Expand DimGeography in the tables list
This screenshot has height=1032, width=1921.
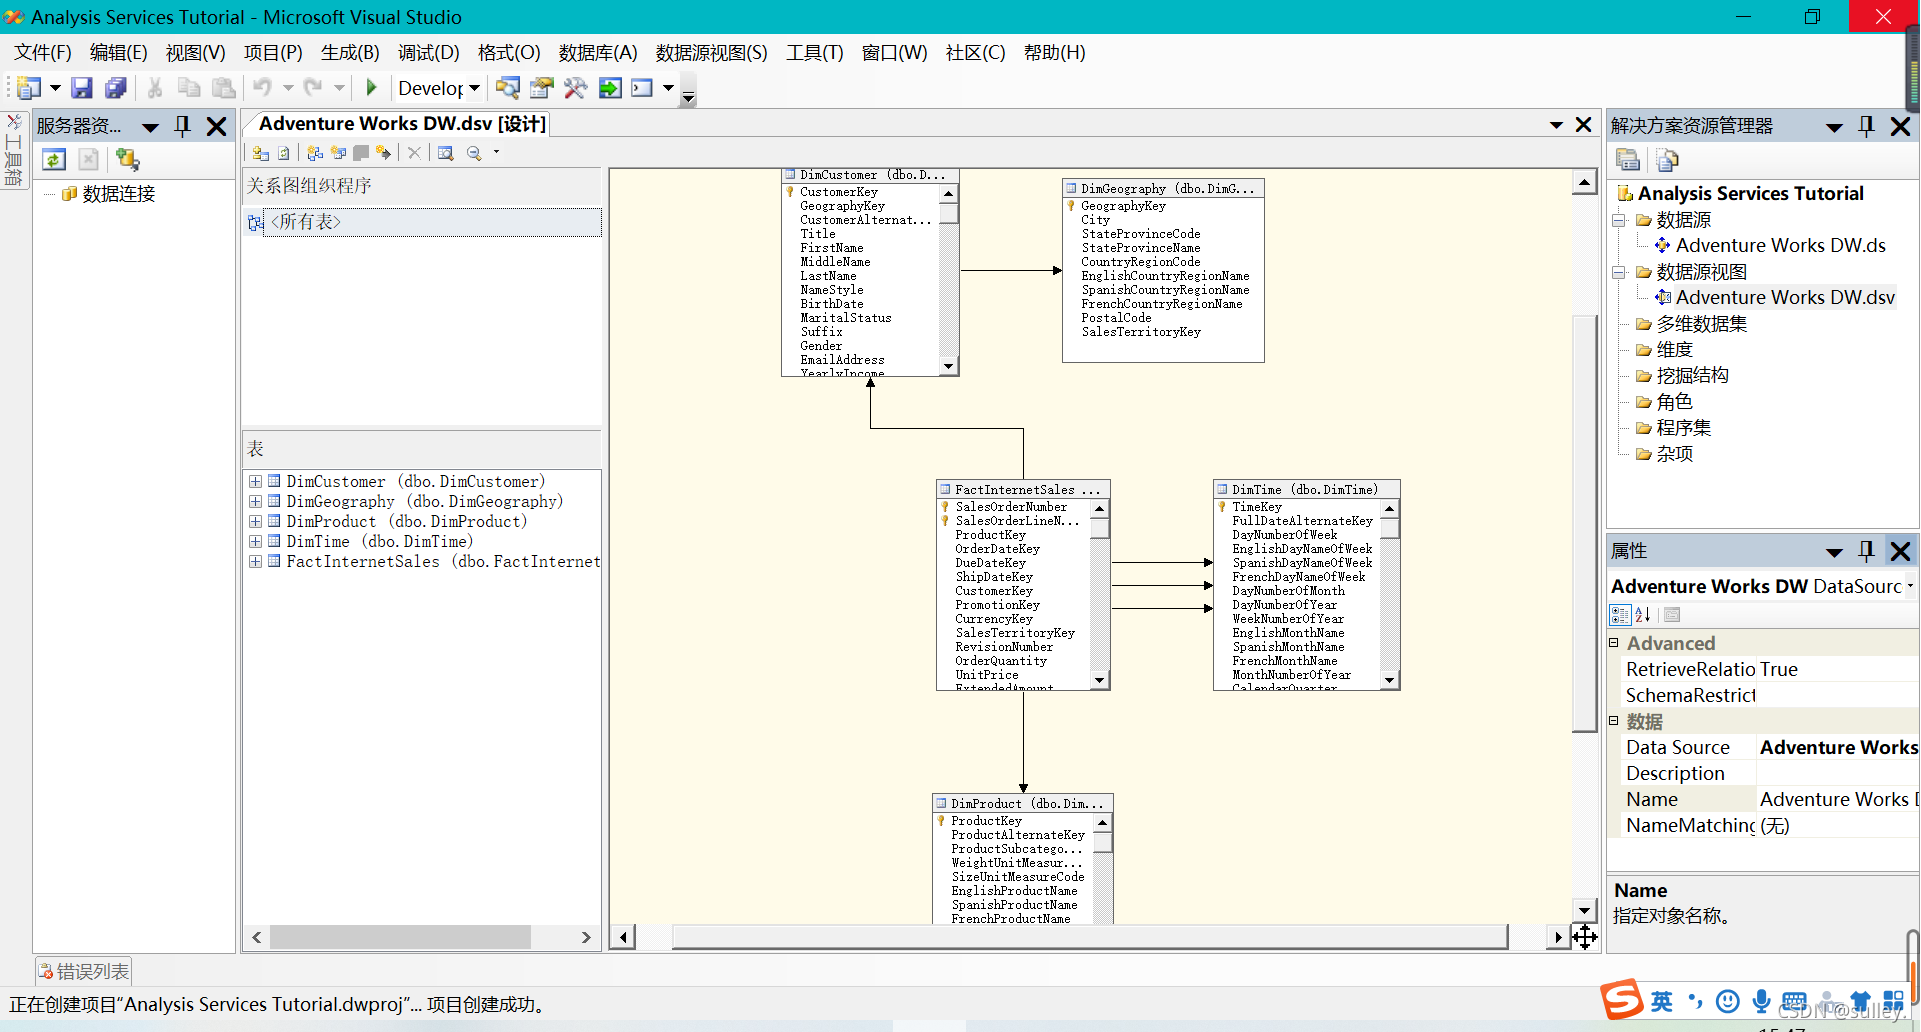pyautogui.click(x=256, y=502)
